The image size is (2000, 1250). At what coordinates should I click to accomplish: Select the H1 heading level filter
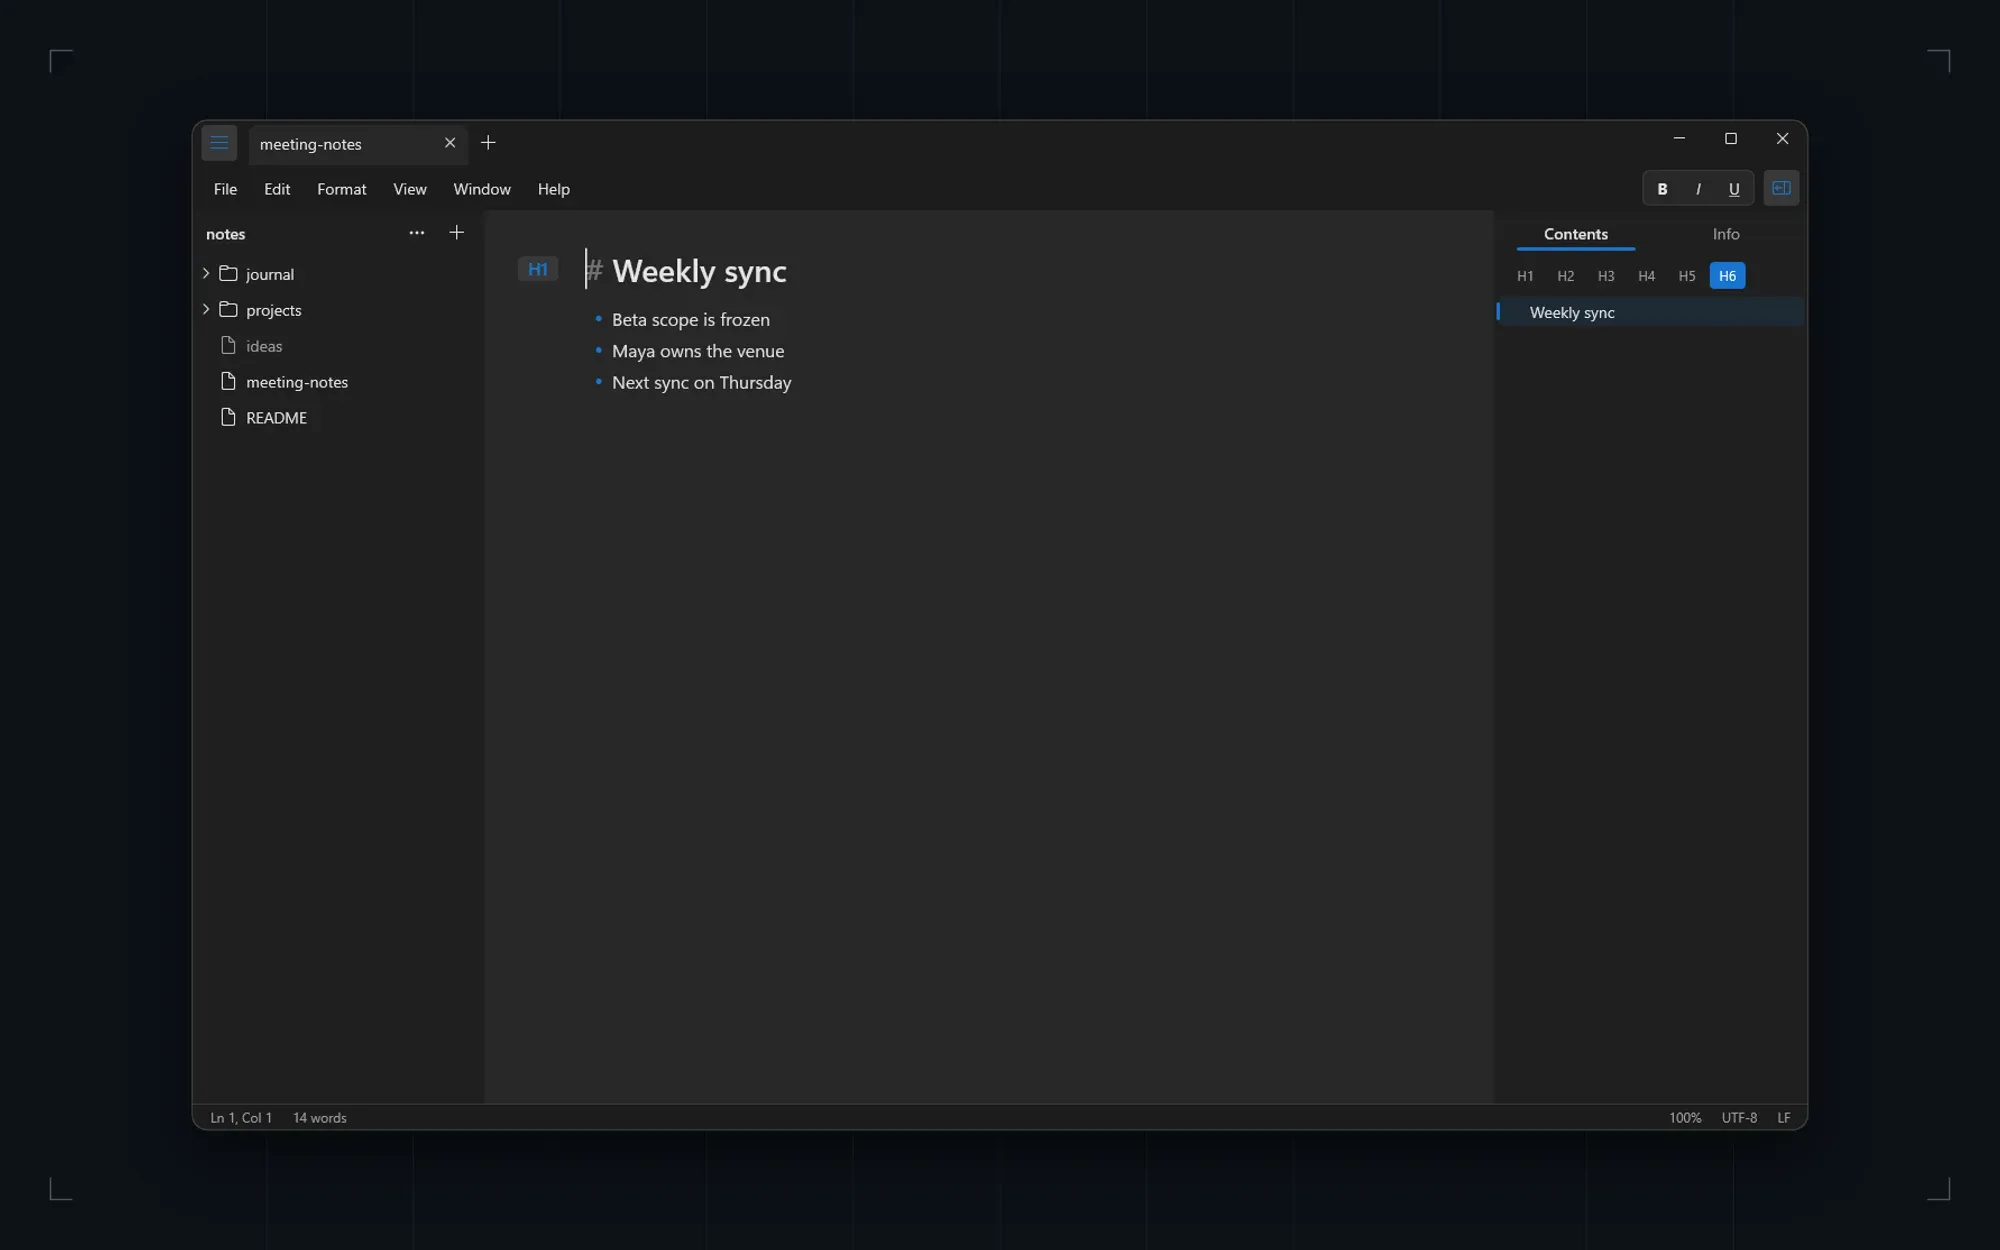(1525, 276)
